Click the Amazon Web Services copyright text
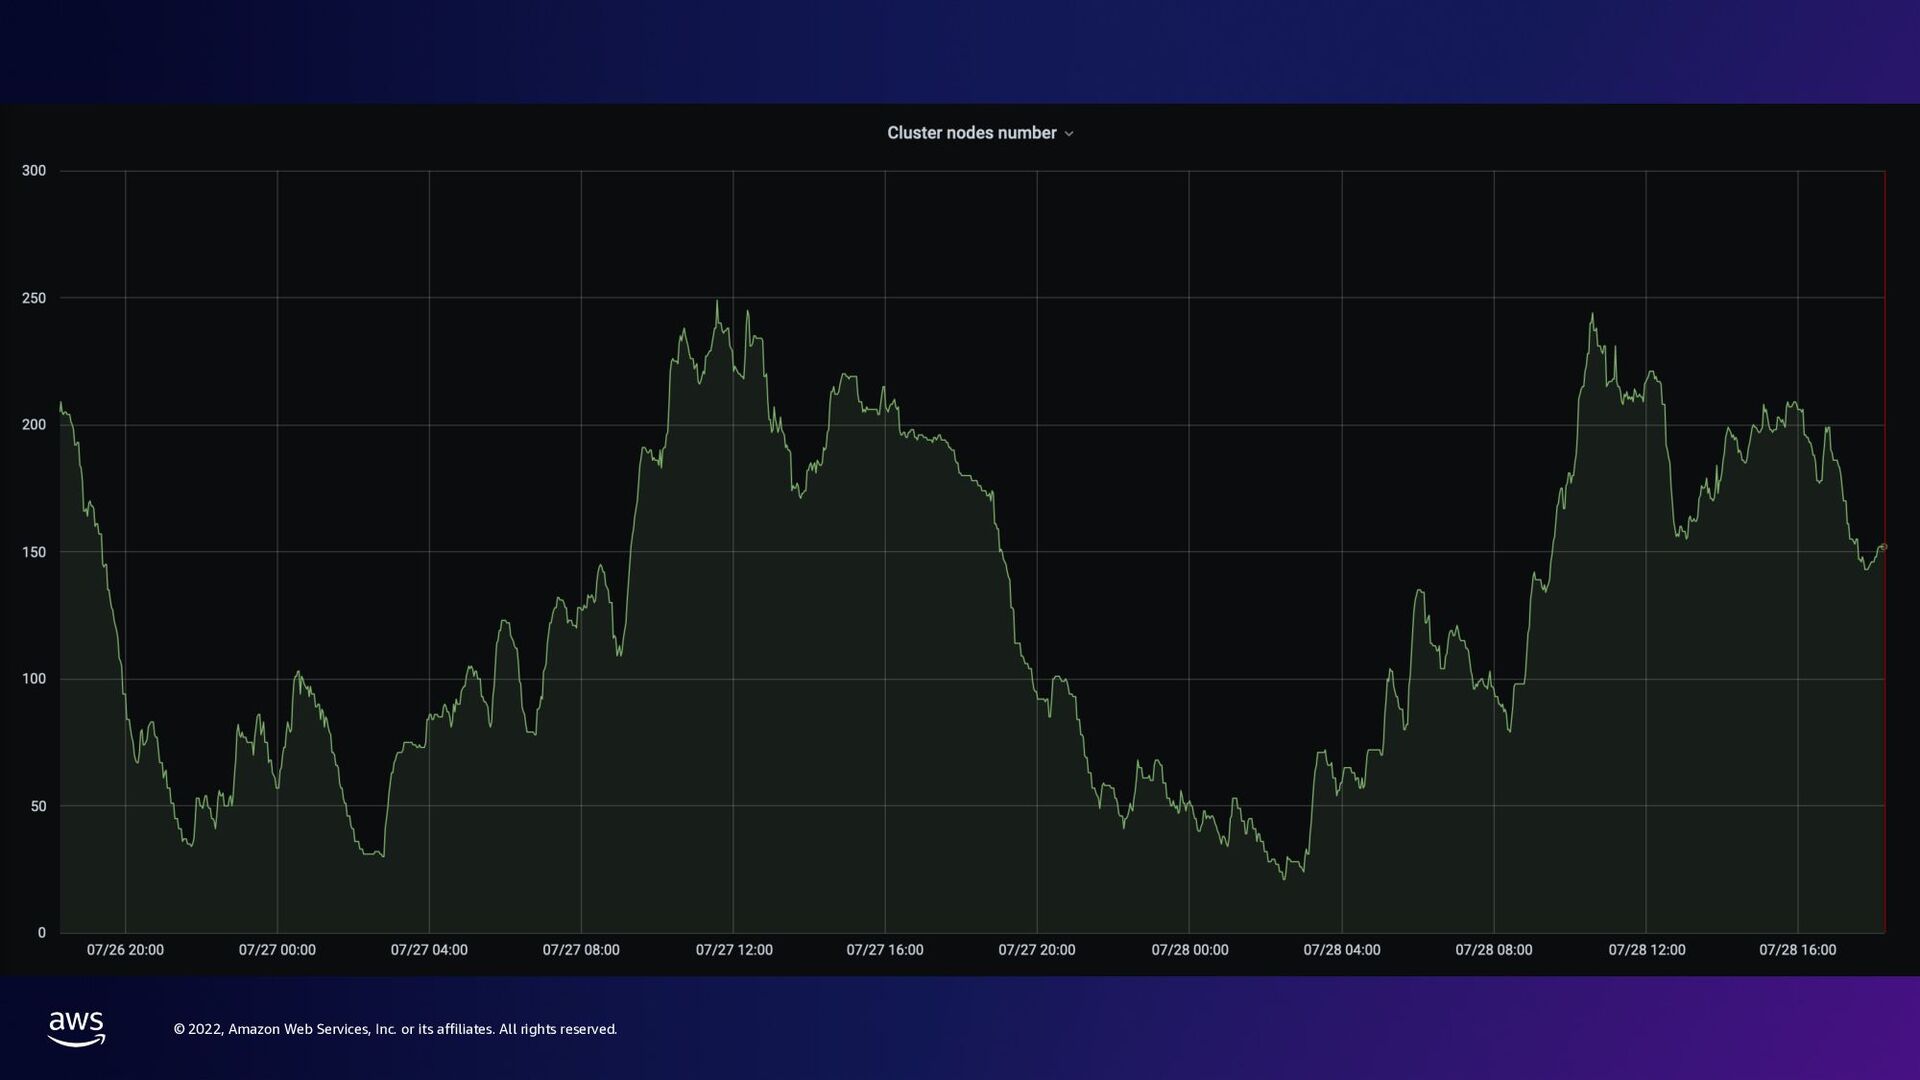 click(395, 1029)
